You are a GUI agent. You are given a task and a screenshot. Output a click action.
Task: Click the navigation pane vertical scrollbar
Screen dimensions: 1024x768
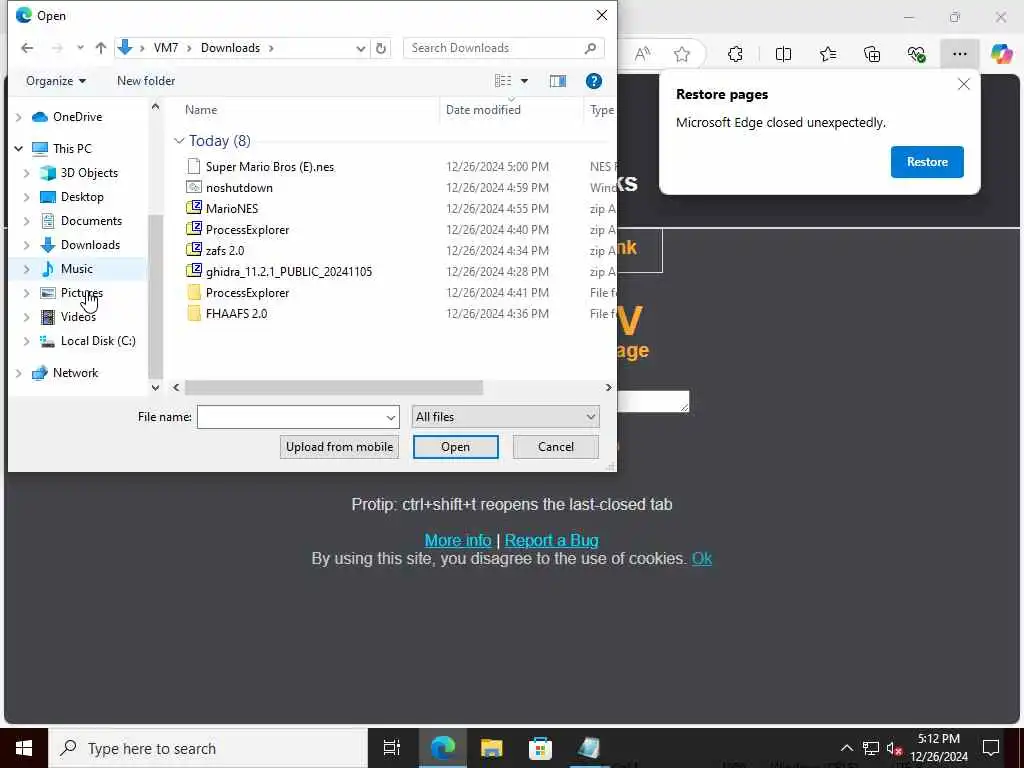point(155,296)
